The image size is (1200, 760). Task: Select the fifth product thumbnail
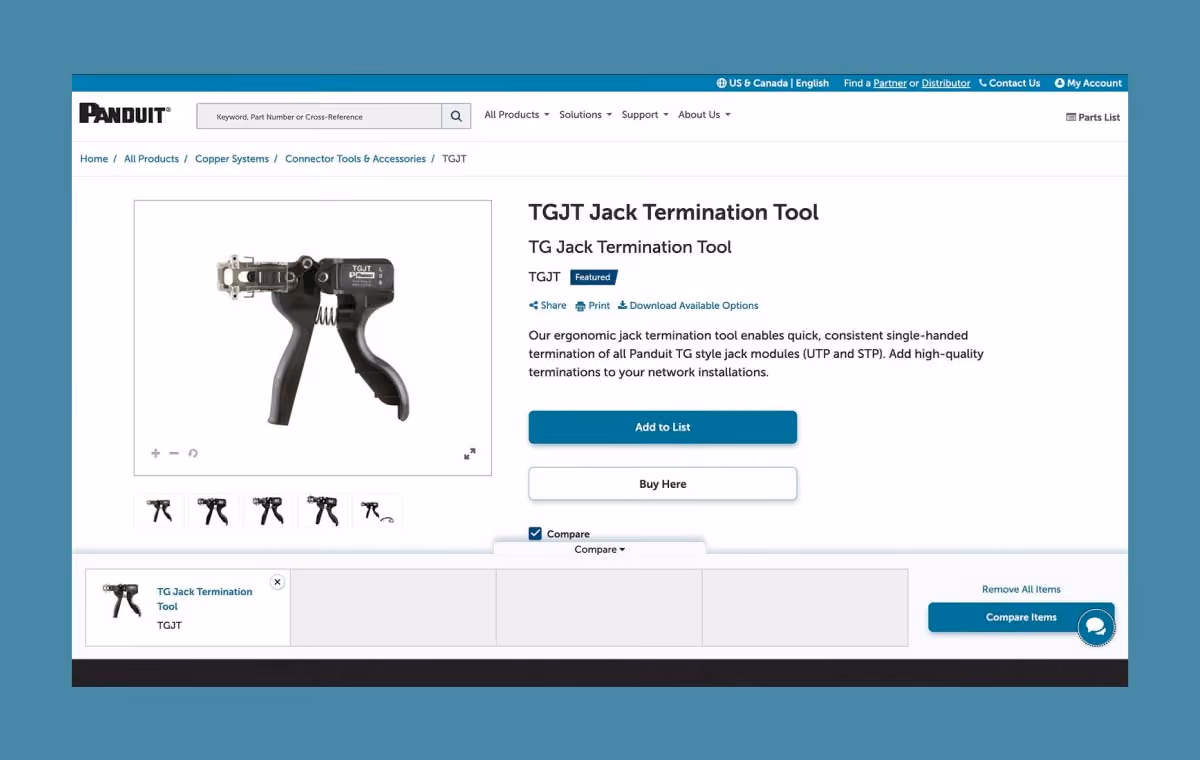(x=377, y=510)
